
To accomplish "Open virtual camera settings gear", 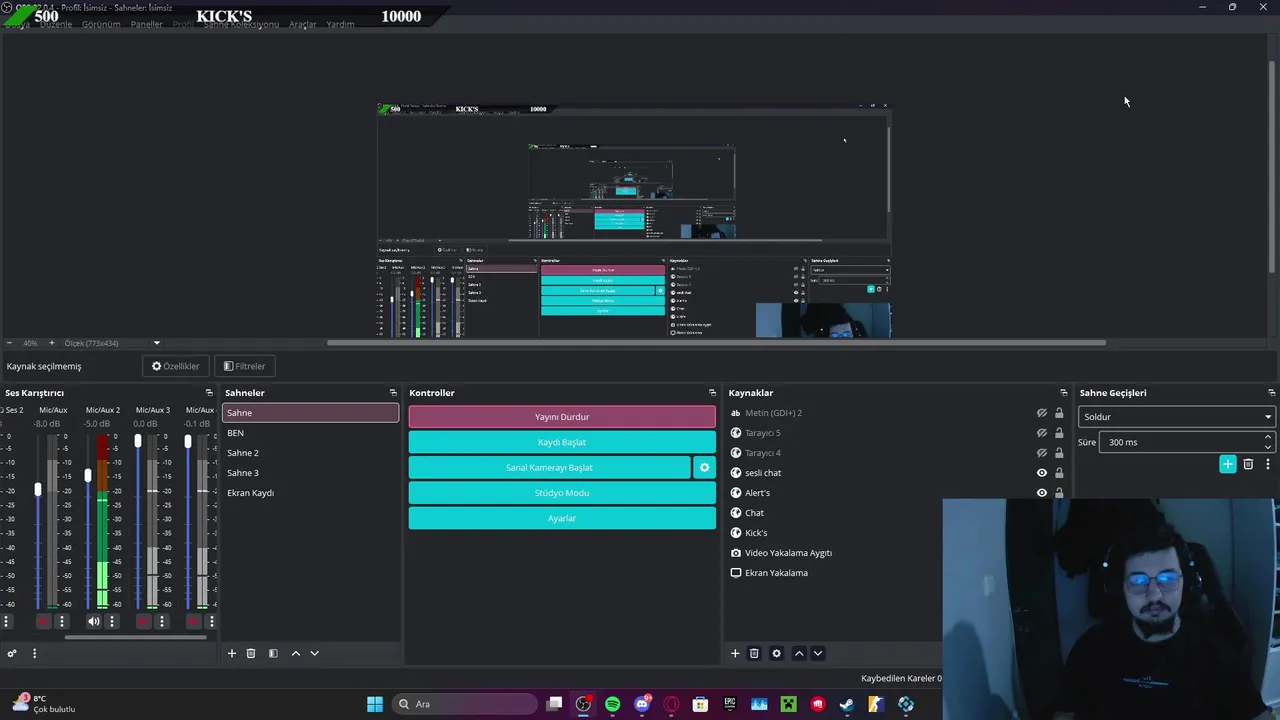I will coord(704,467).
